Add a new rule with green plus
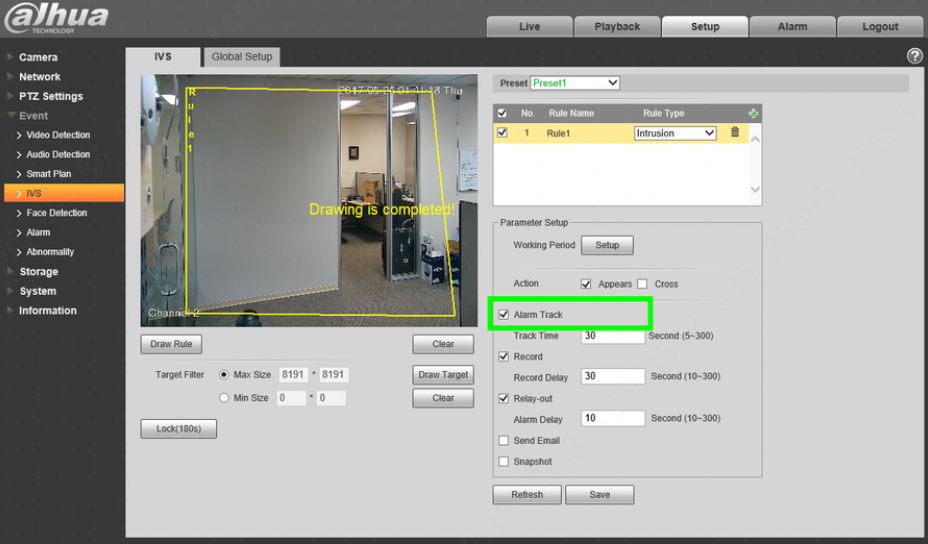 (x=753, y=113)
